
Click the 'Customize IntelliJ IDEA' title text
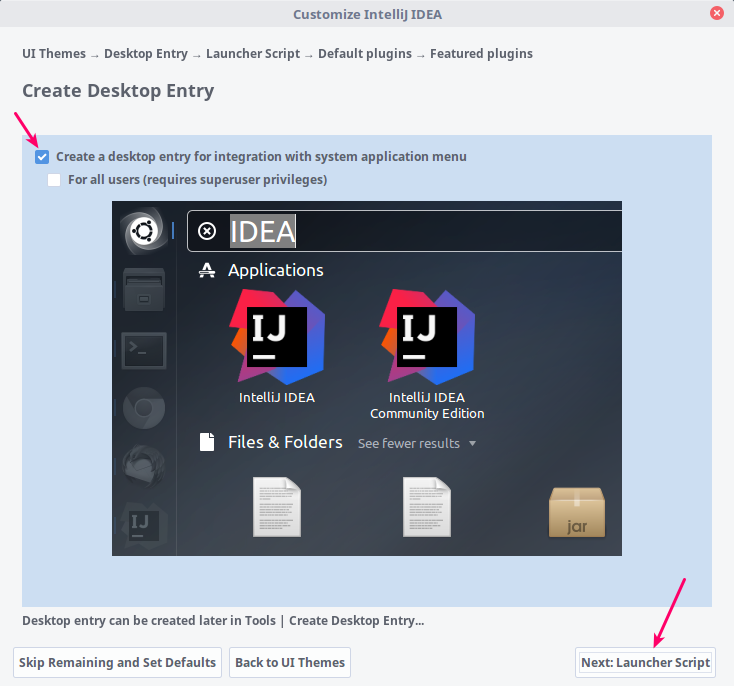367,15
